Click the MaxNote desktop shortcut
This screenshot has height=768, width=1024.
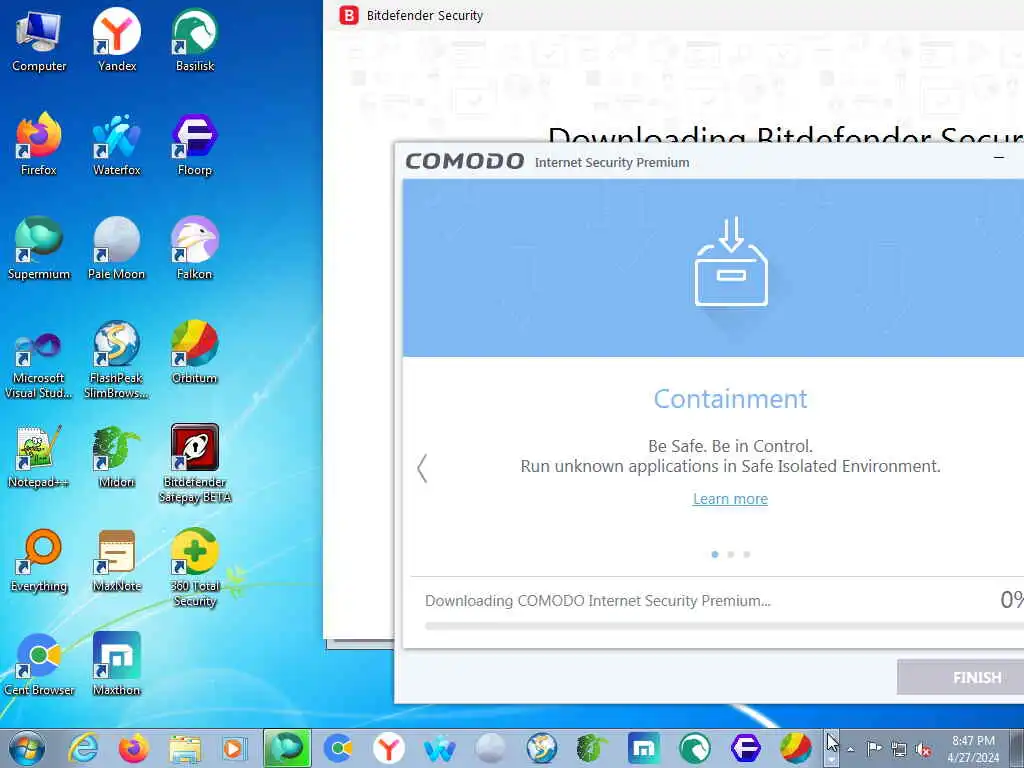117,560
